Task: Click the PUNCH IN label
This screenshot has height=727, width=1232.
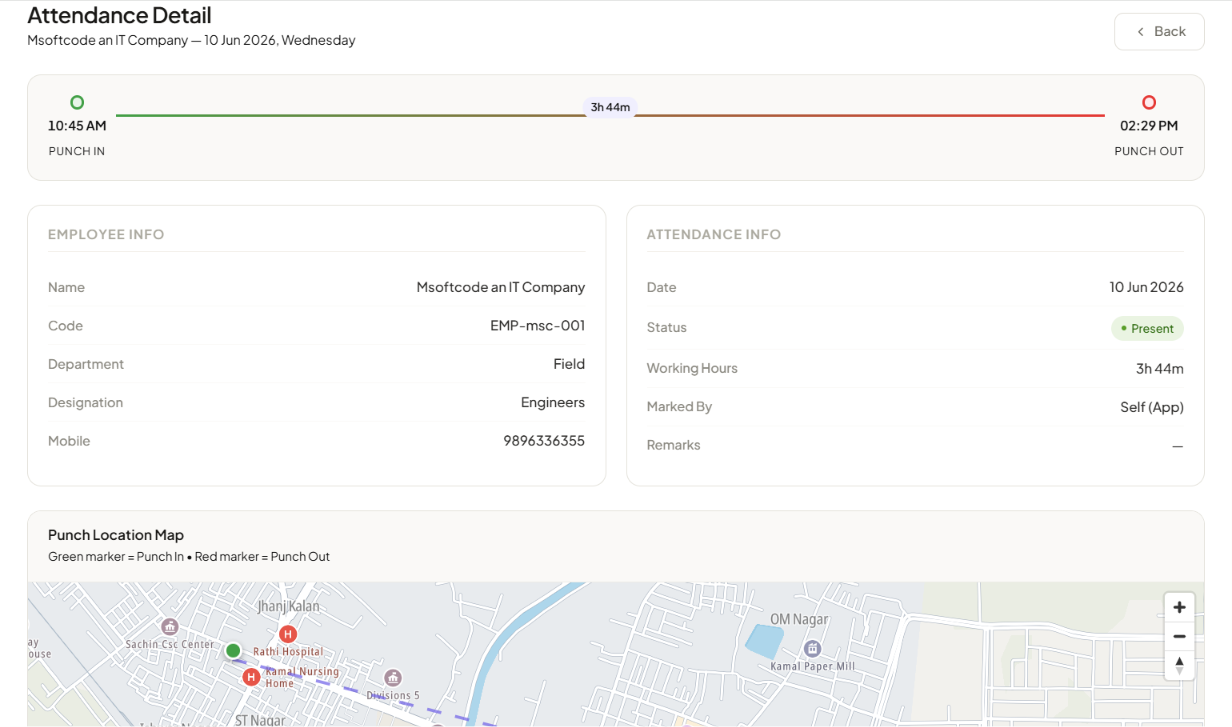Action: click(77, 151)
